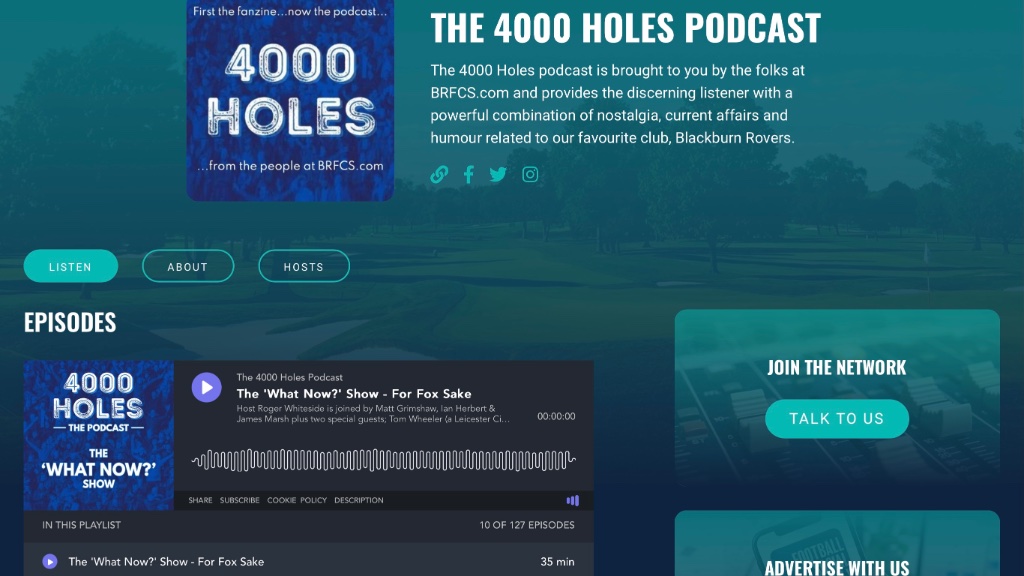Open Cookie Policy in the player bar

pos(297,500)
